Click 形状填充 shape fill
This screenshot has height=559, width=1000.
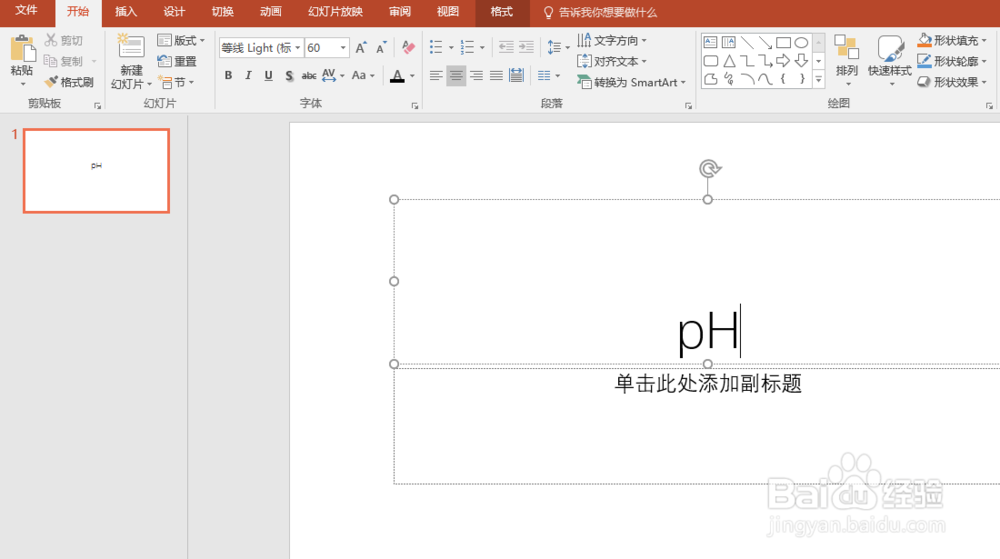(x=952, y=40)
